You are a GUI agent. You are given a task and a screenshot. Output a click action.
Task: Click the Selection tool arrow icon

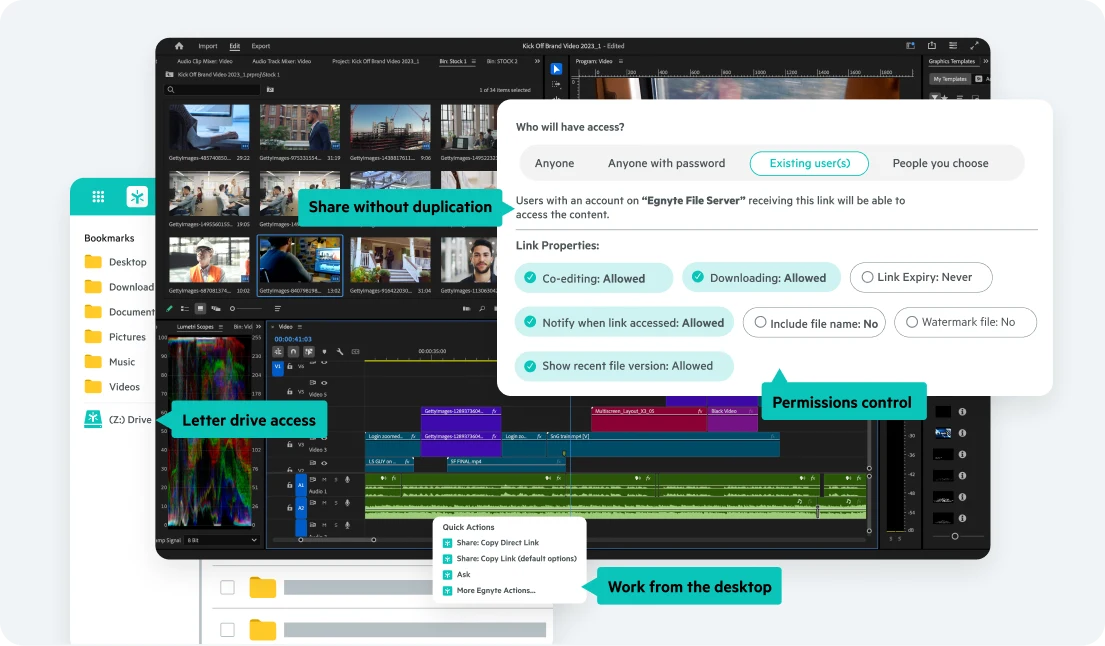[x=556, y=69]
